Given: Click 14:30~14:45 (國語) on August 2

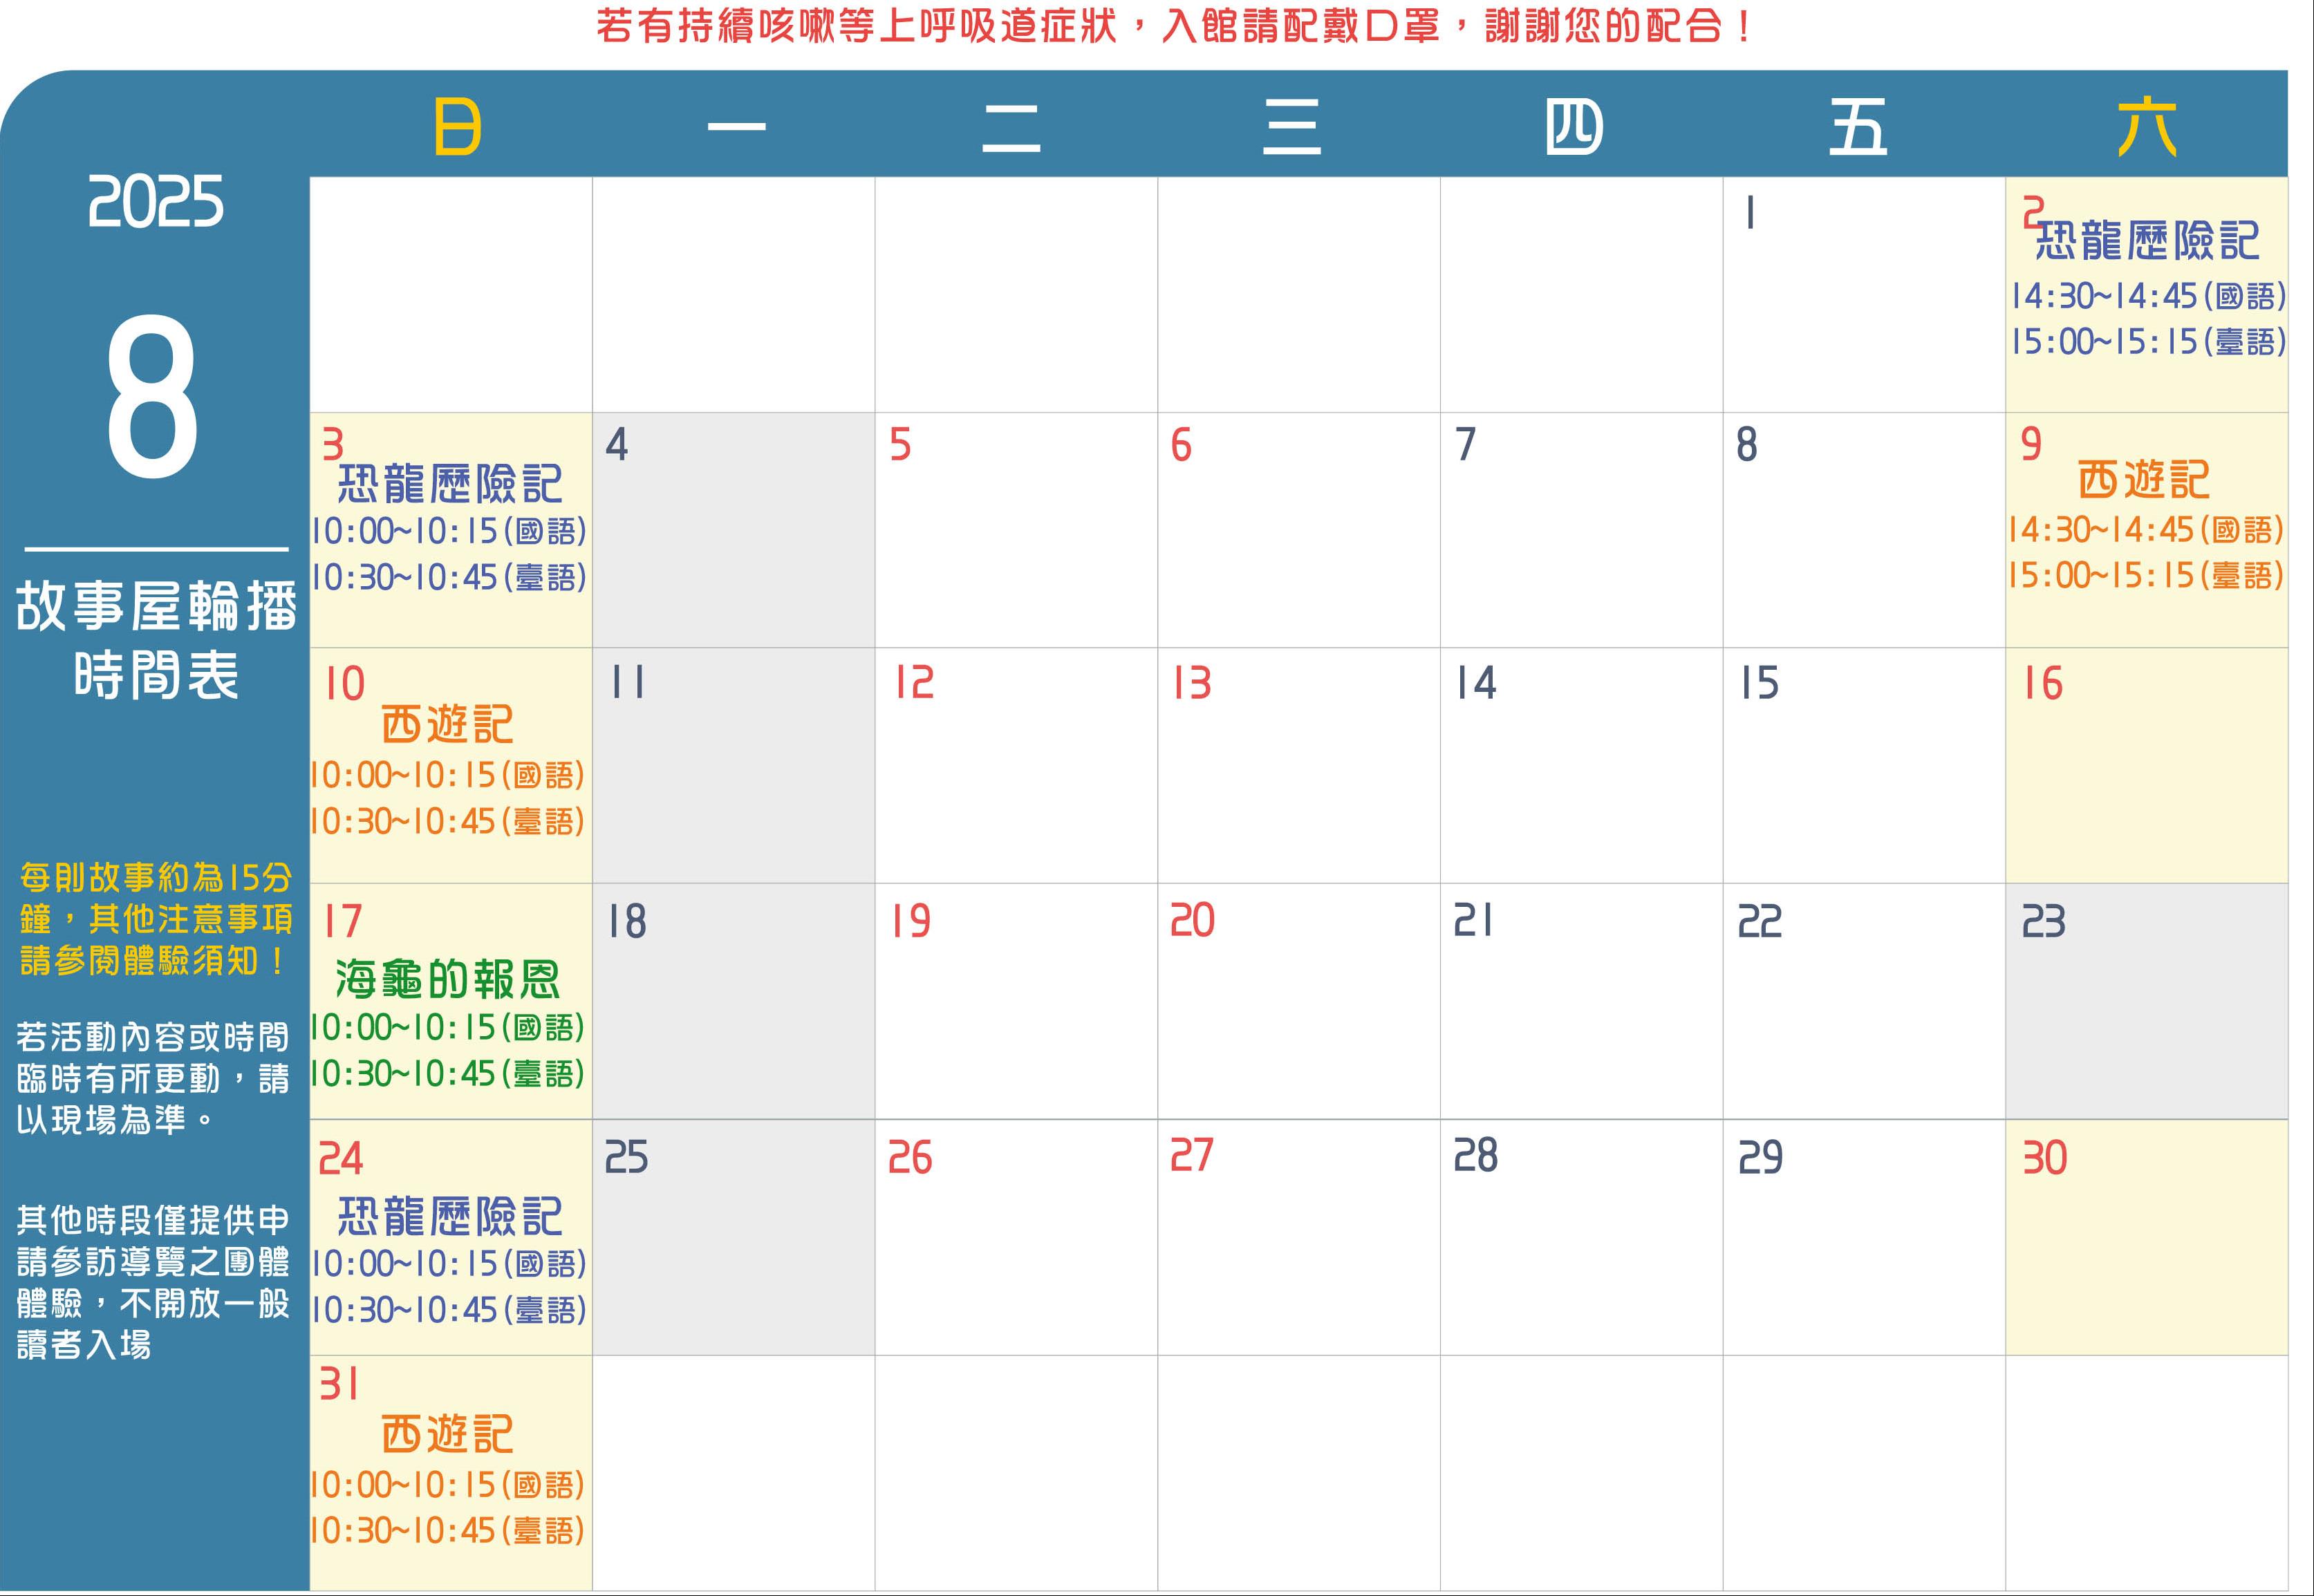Looking at the screenshot, I should [2148, 296].
